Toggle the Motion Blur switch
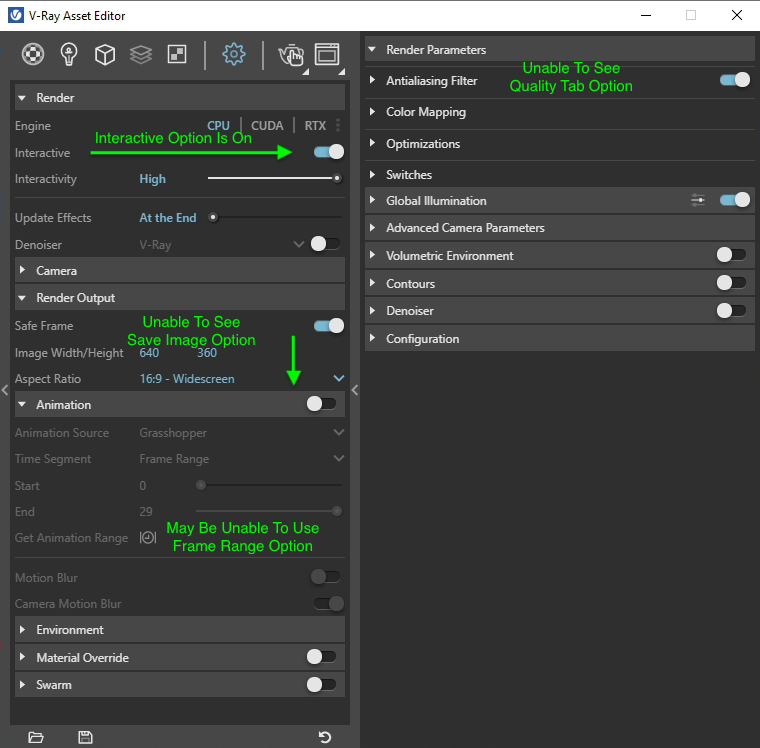The image size is (760, 748). [x=325, y=577]
